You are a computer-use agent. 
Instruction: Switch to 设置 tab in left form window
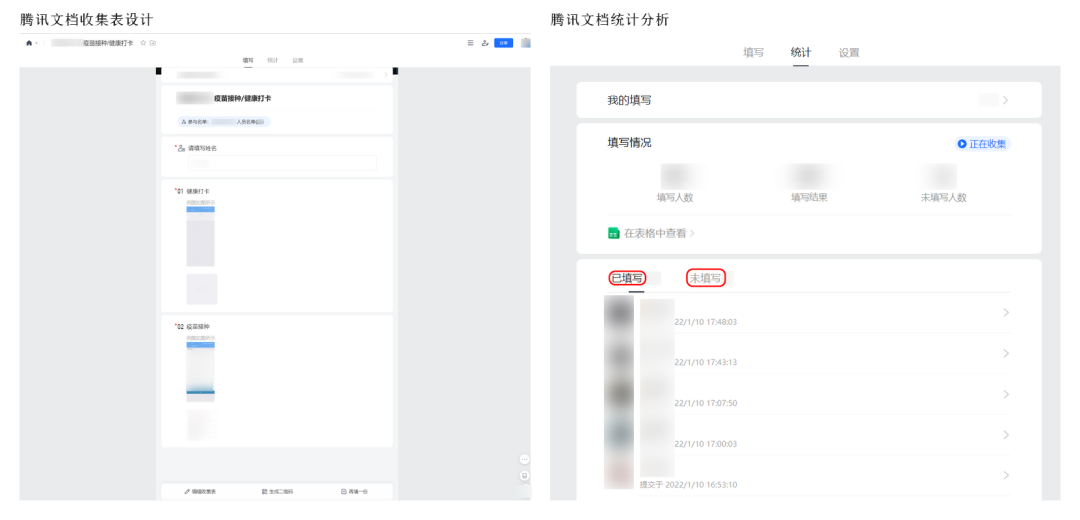click(298, 61)
